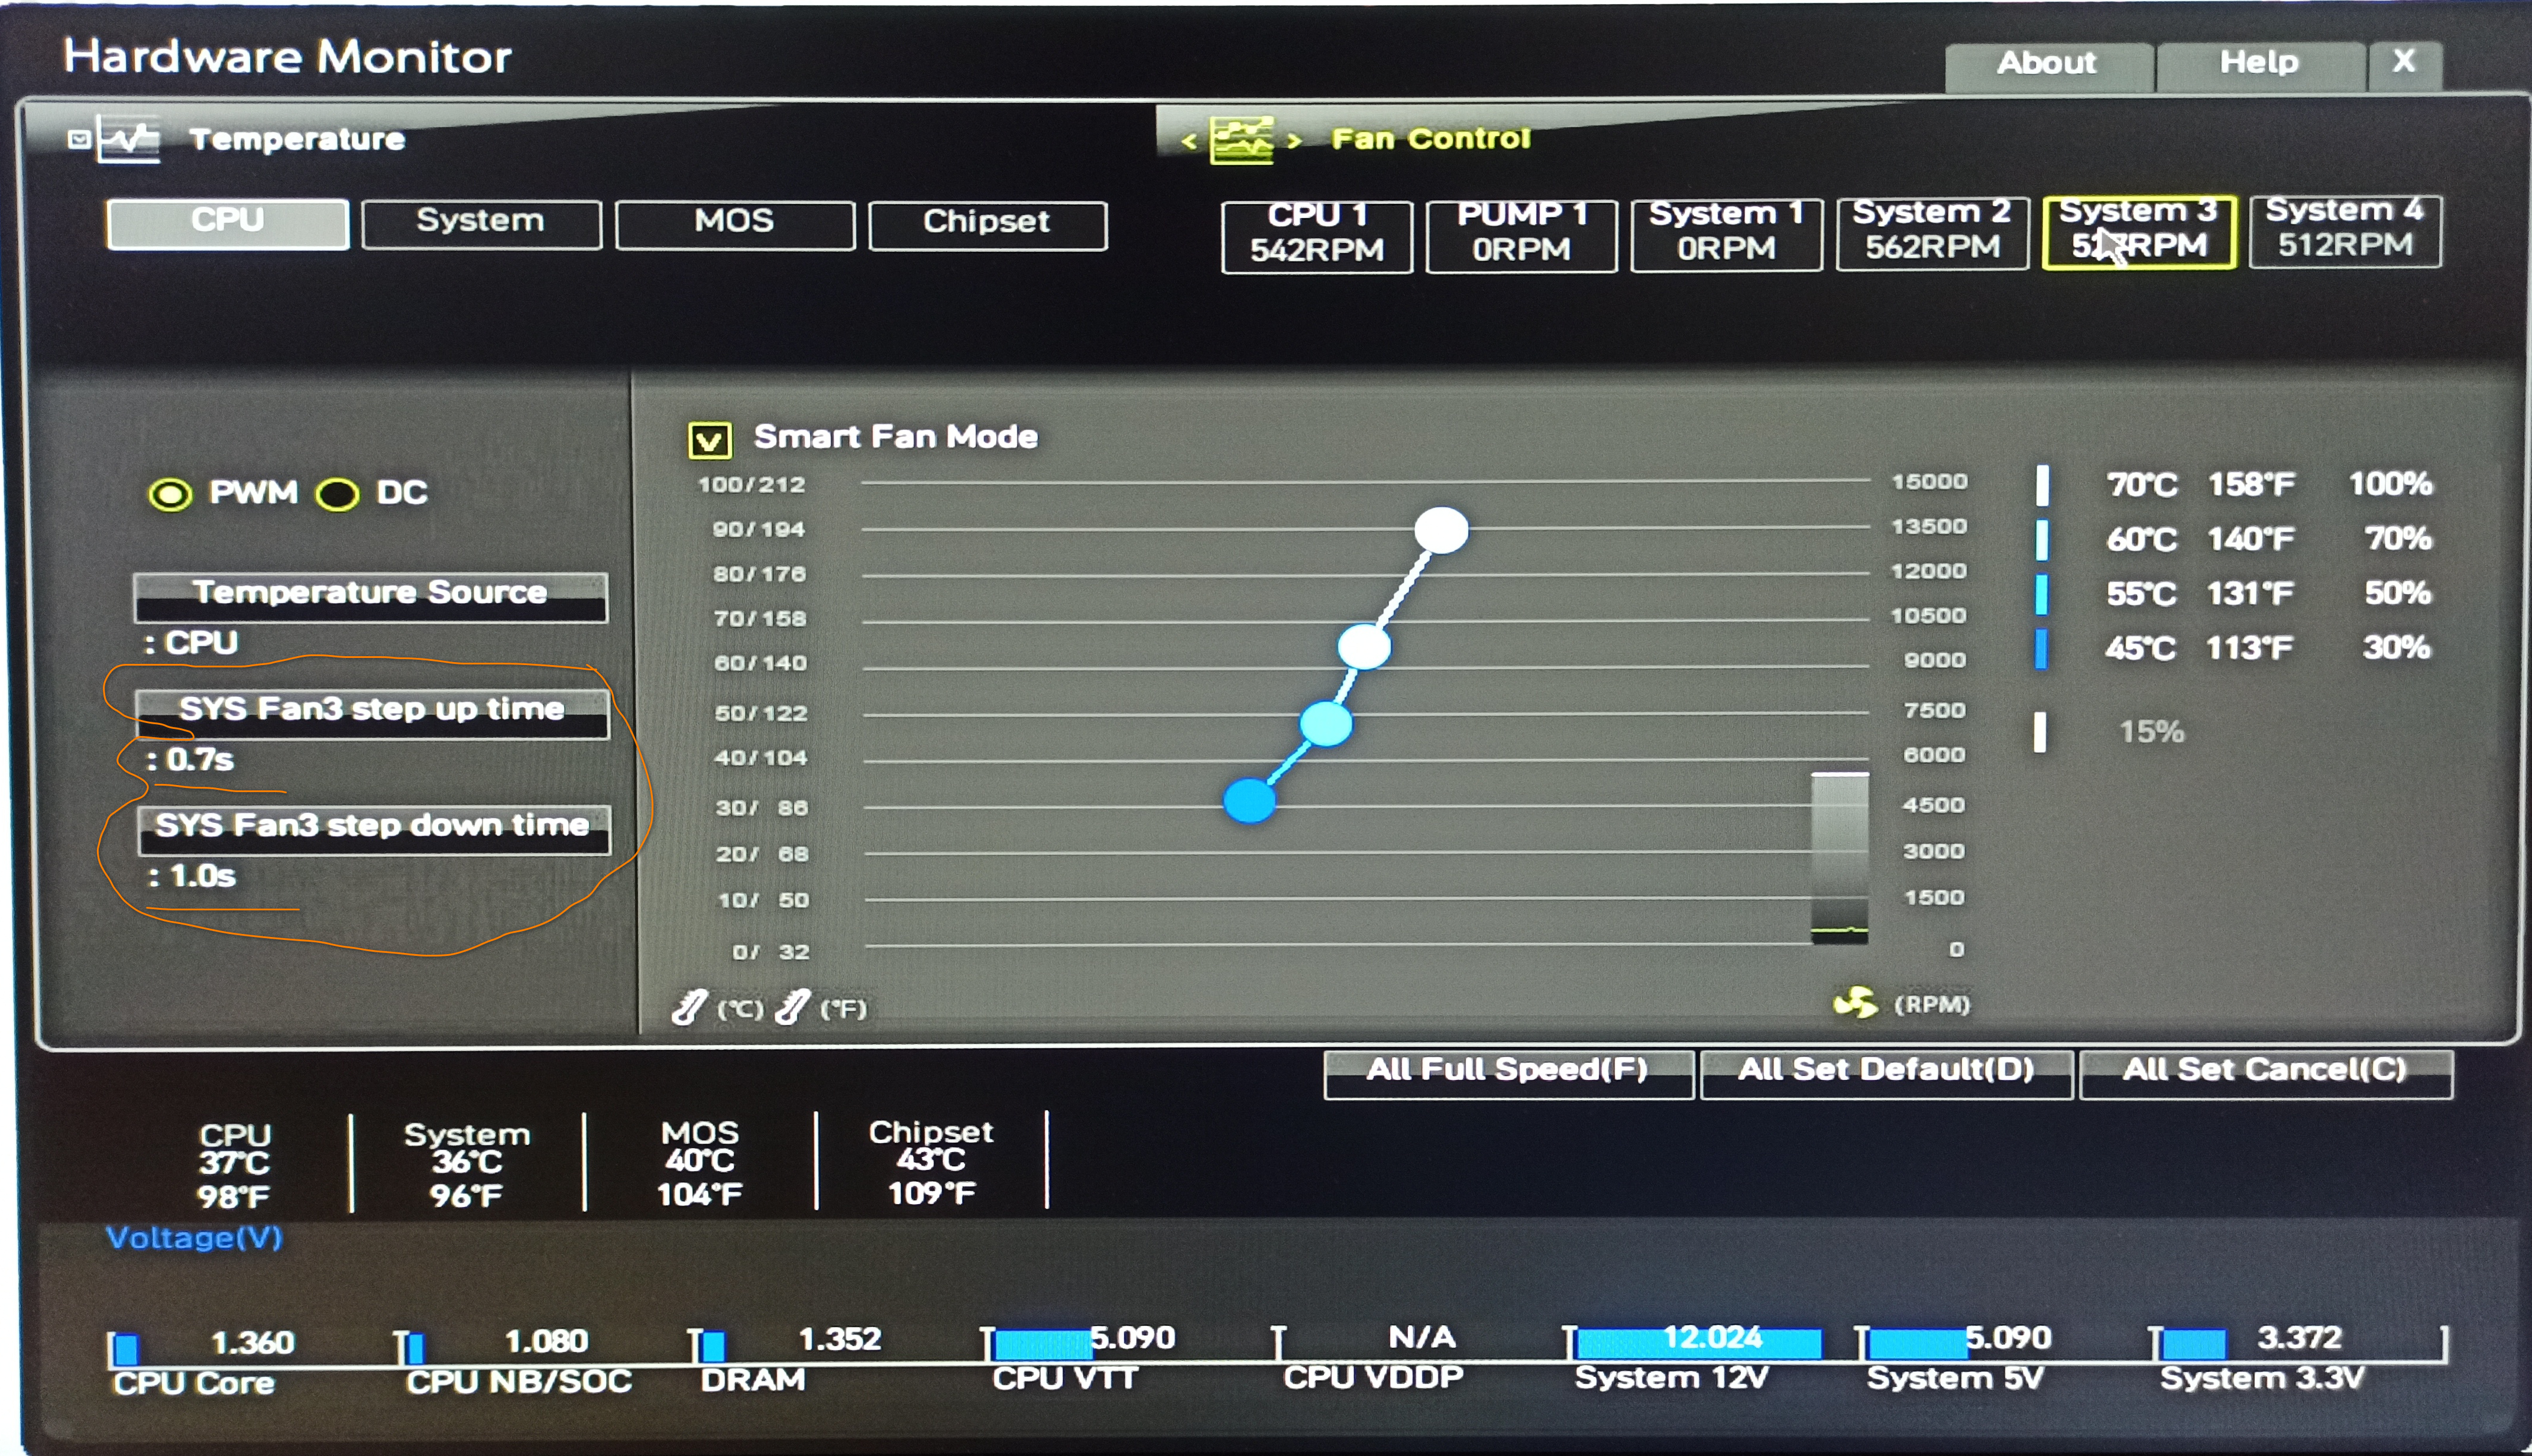Click the topmost white fan curve point
The height and width of the screenshot is (1456, 2532).
click(x=1441, y=530)
